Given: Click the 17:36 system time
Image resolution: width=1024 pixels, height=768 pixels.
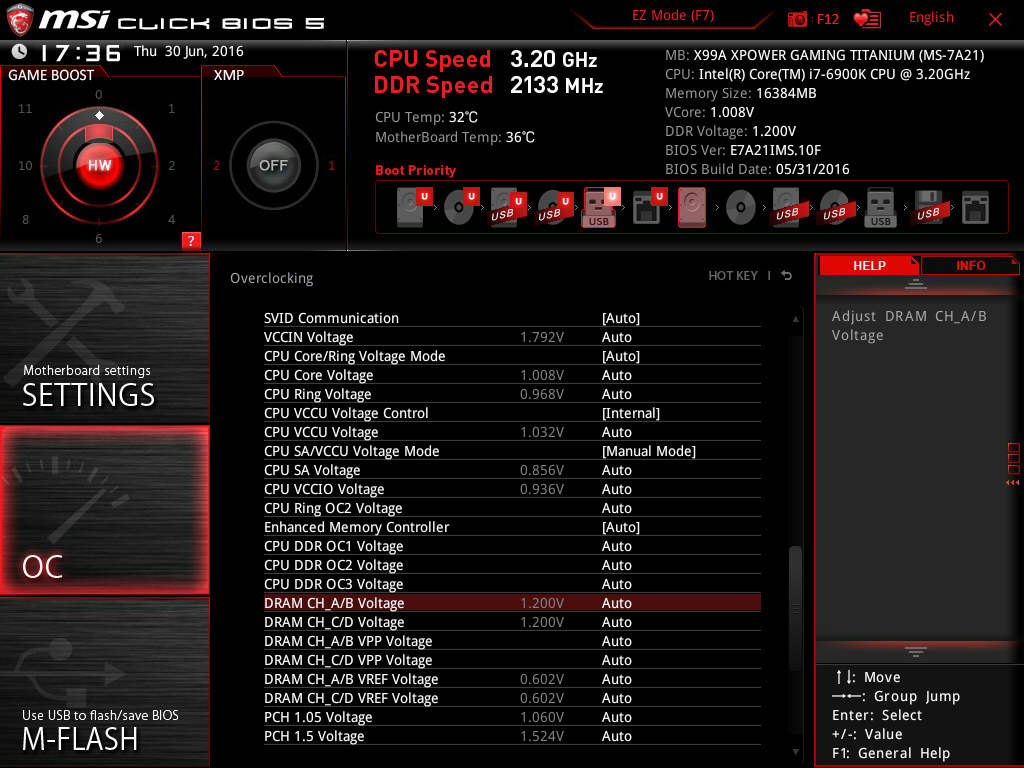Looking at the screenshot, I should [x=80, y=52].
